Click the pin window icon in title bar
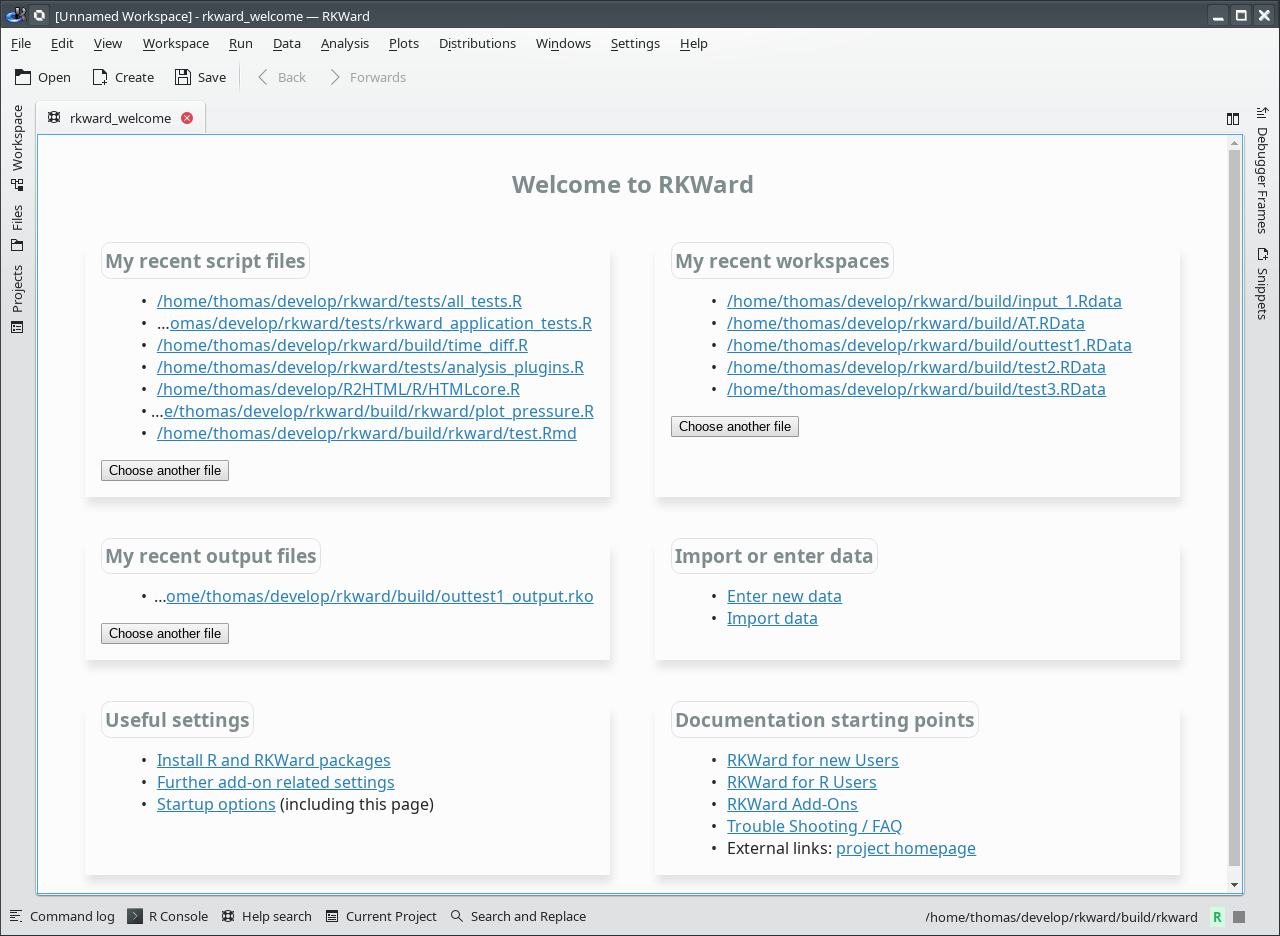This screenshot has width=1280, height=936. coord(39,15)
